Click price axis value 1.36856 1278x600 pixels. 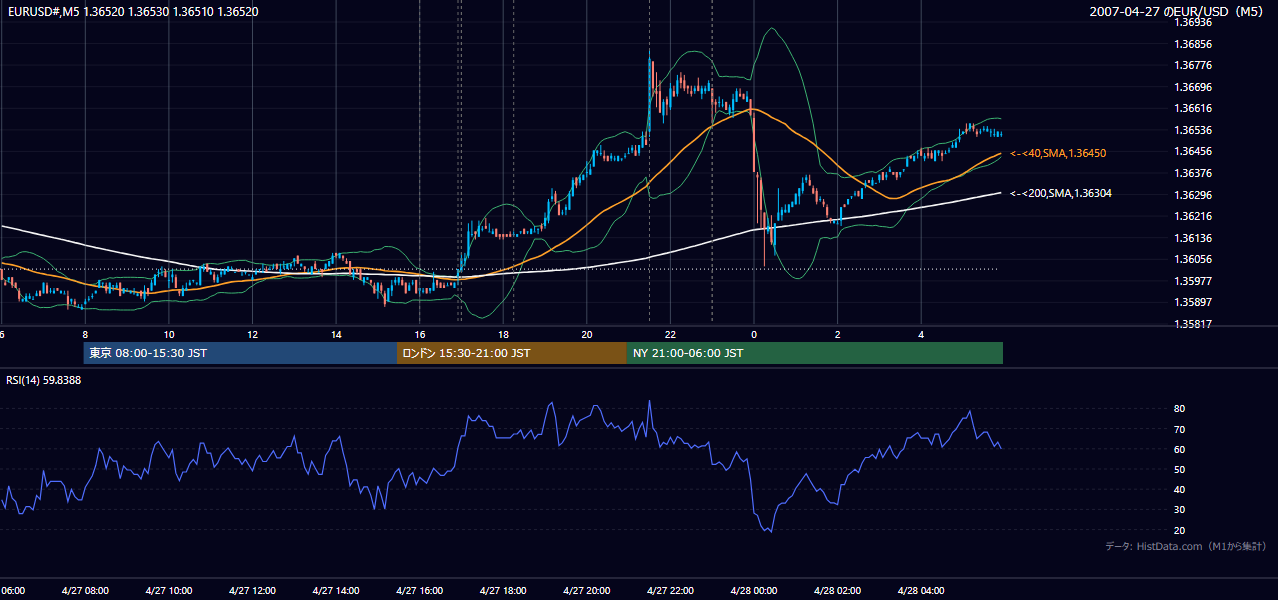[x=1193, y=44]
